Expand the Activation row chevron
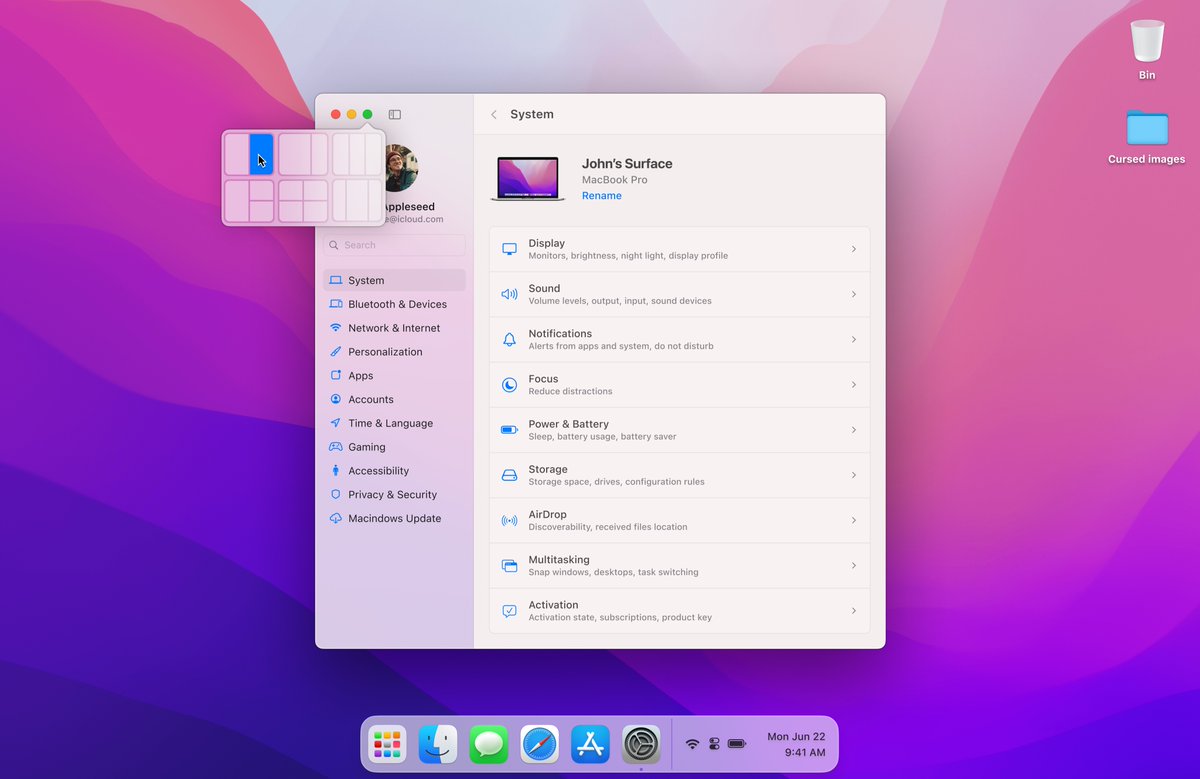This screenshot has width=1200, height=779. pyautogui.click(x=853, y=611)
